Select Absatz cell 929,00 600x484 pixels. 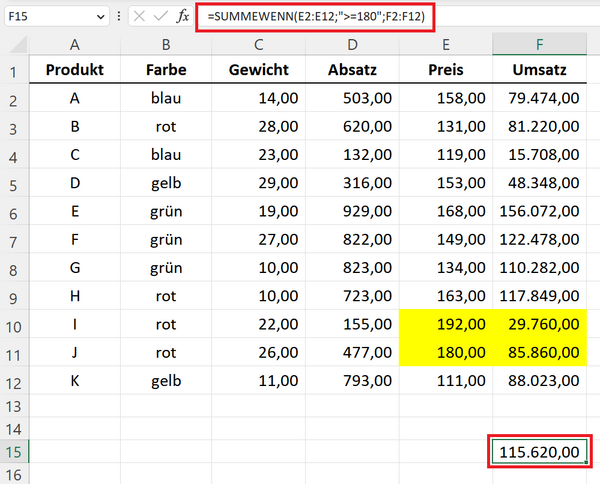pos(352,211)
